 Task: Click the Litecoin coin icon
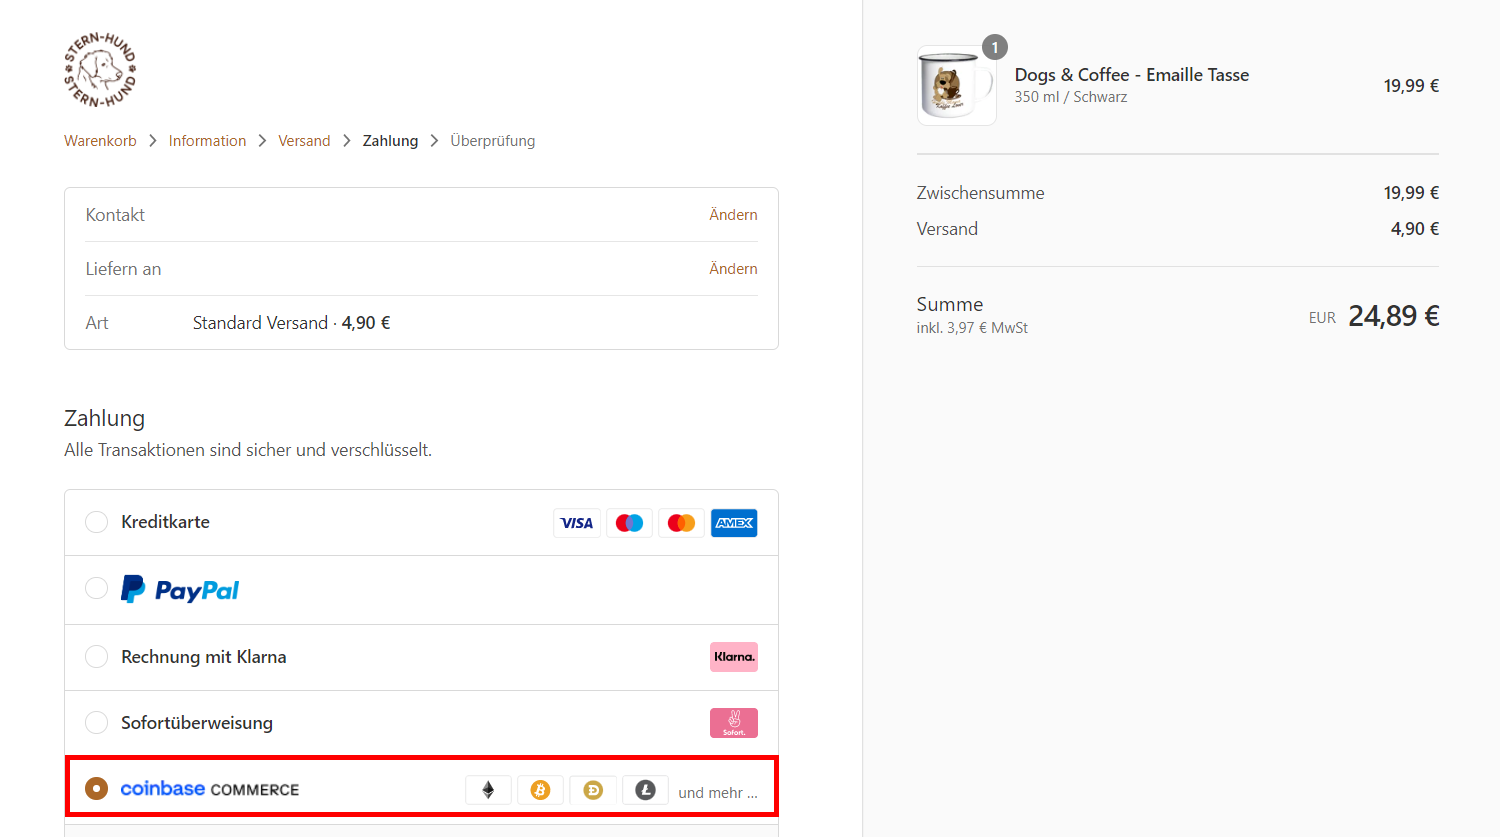point(645,790)
